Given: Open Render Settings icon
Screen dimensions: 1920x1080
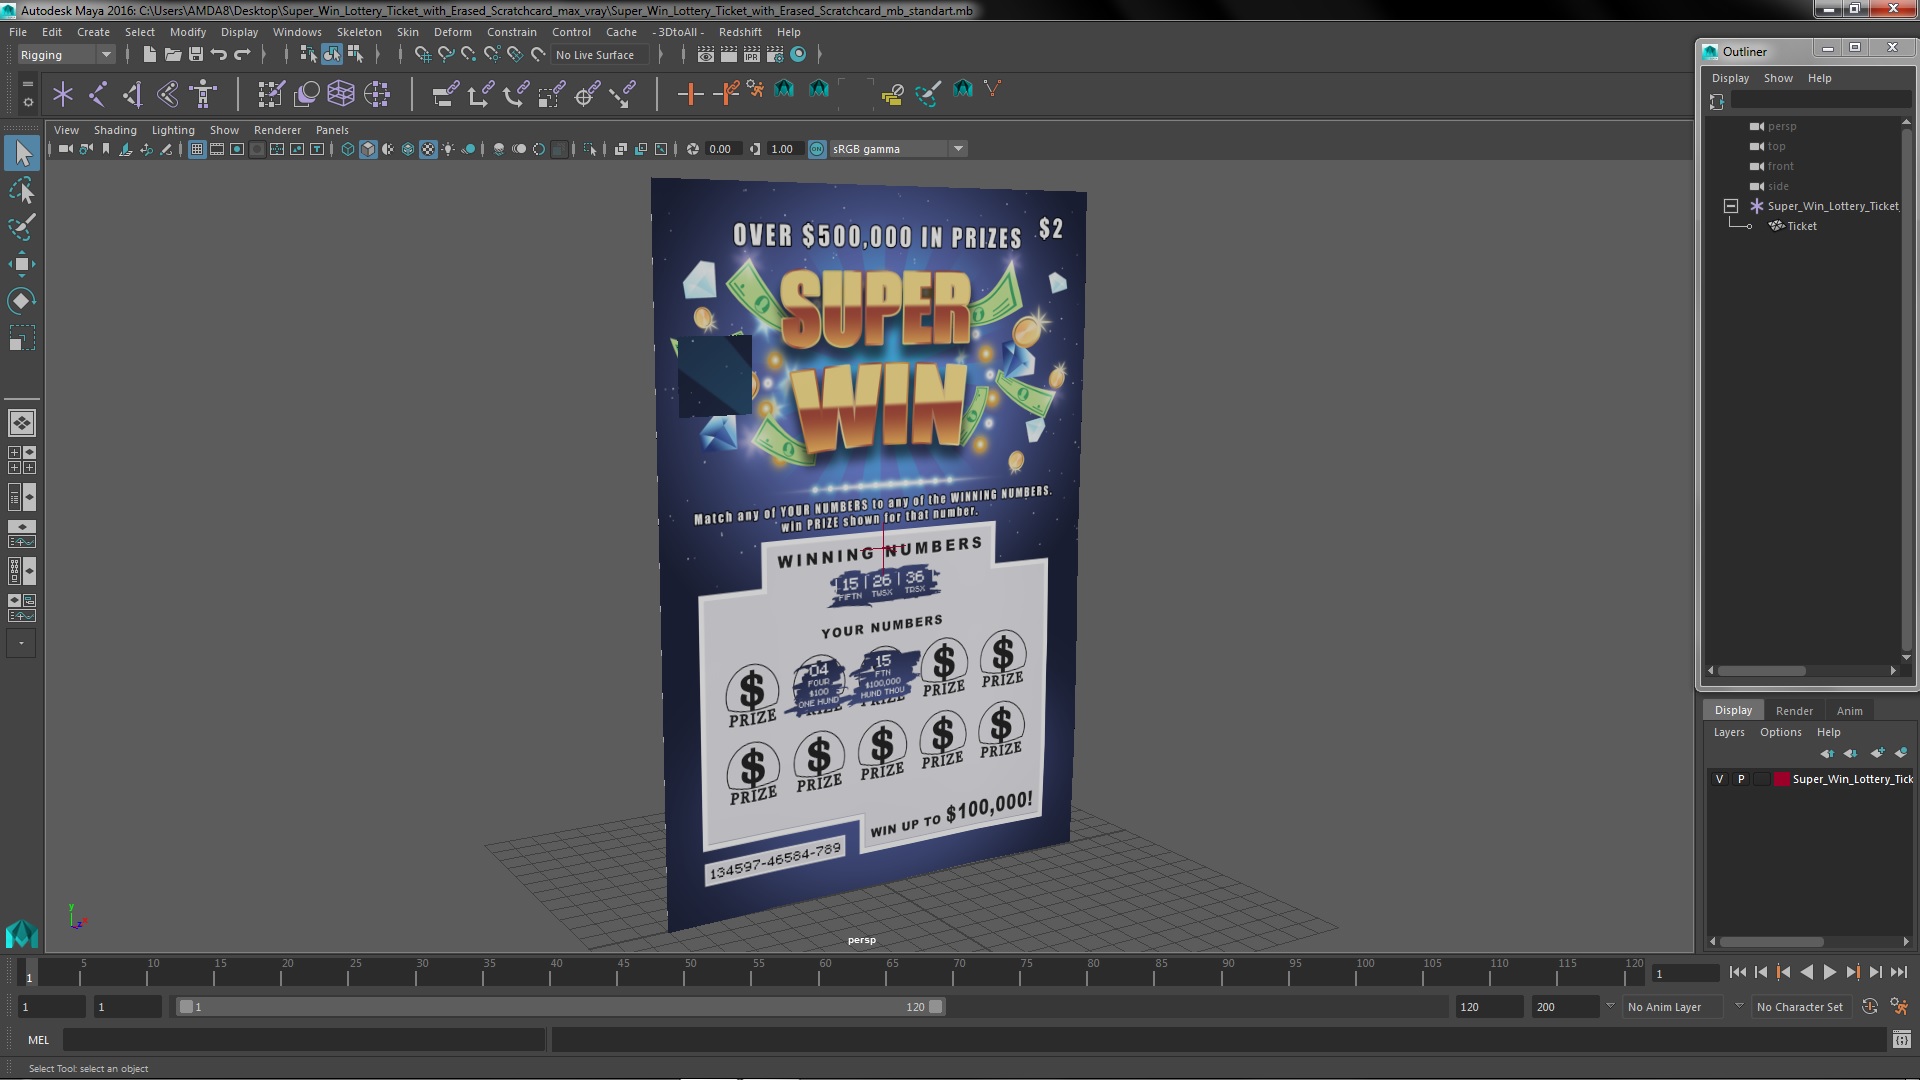Looking at the screenshot, I should pyautogui.click(x=775, y=55).
